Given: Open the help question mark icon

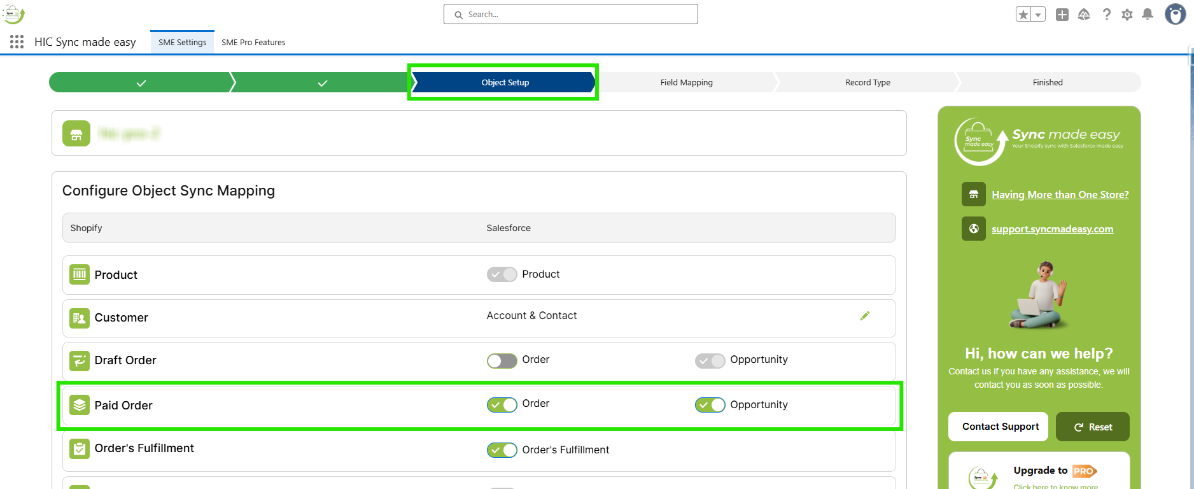Looking at the screenshot, I should click(1106, 14).
